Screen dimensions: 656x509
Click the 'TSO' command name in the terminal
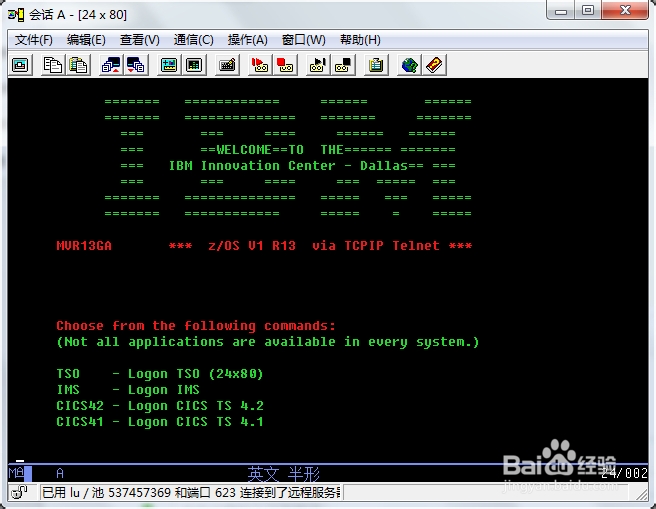pyautogui.click(x=68, y=373)
